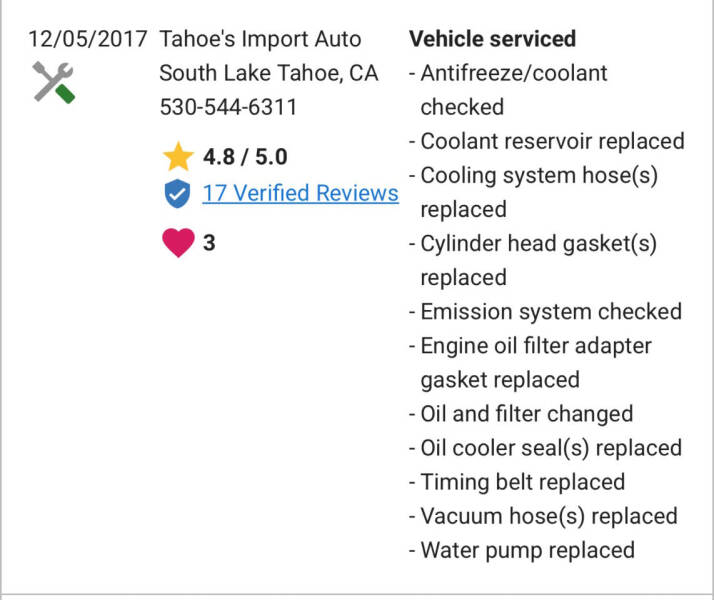Click the pink heart favorites icon

[x=177, y=242]
